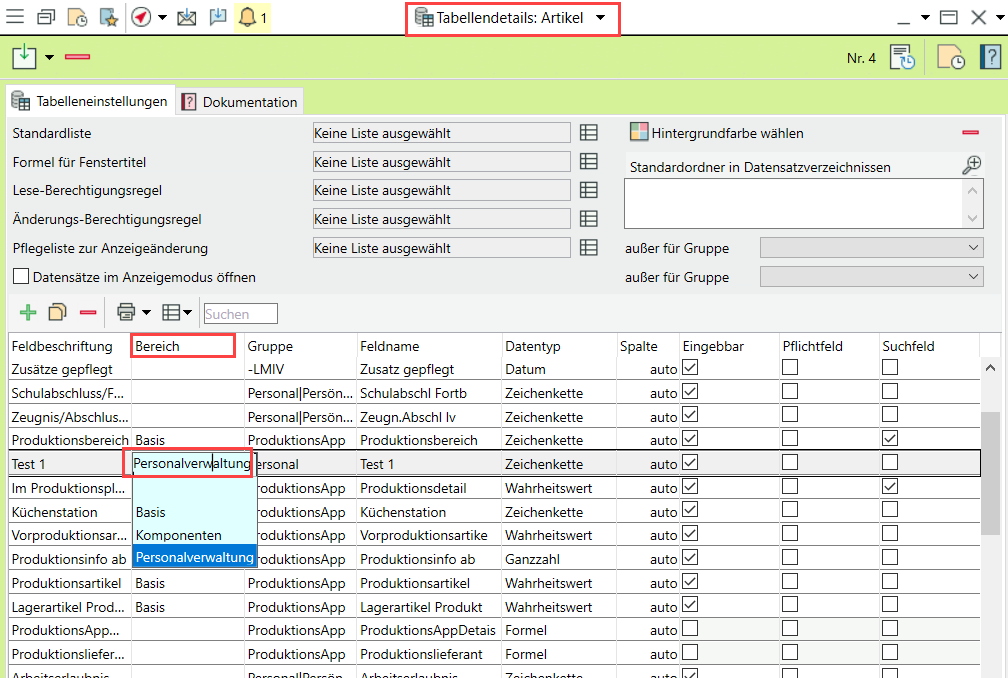
Task: Toggle Eingebbar checkbox for Test 1 row
Action: pos(691,463)
